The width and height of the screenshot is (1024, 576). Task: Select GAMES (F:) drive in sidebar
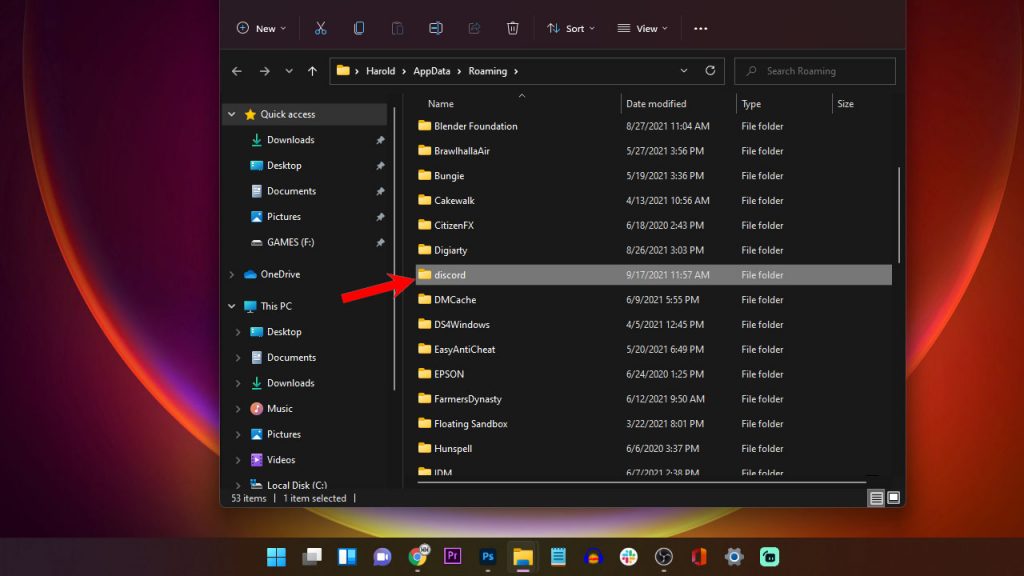(x=291, y=242)
